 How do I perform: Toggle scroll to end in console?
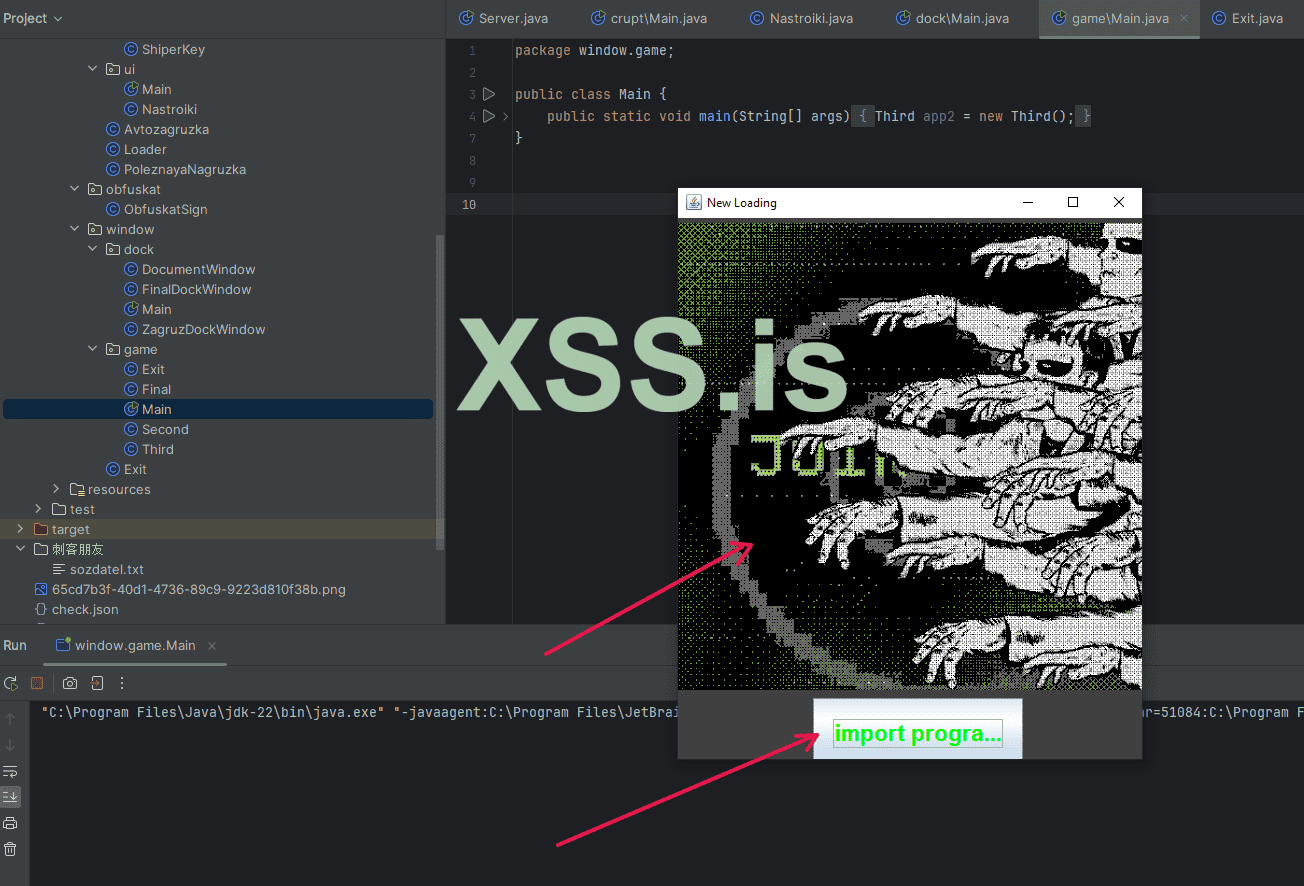pos(11,797)
